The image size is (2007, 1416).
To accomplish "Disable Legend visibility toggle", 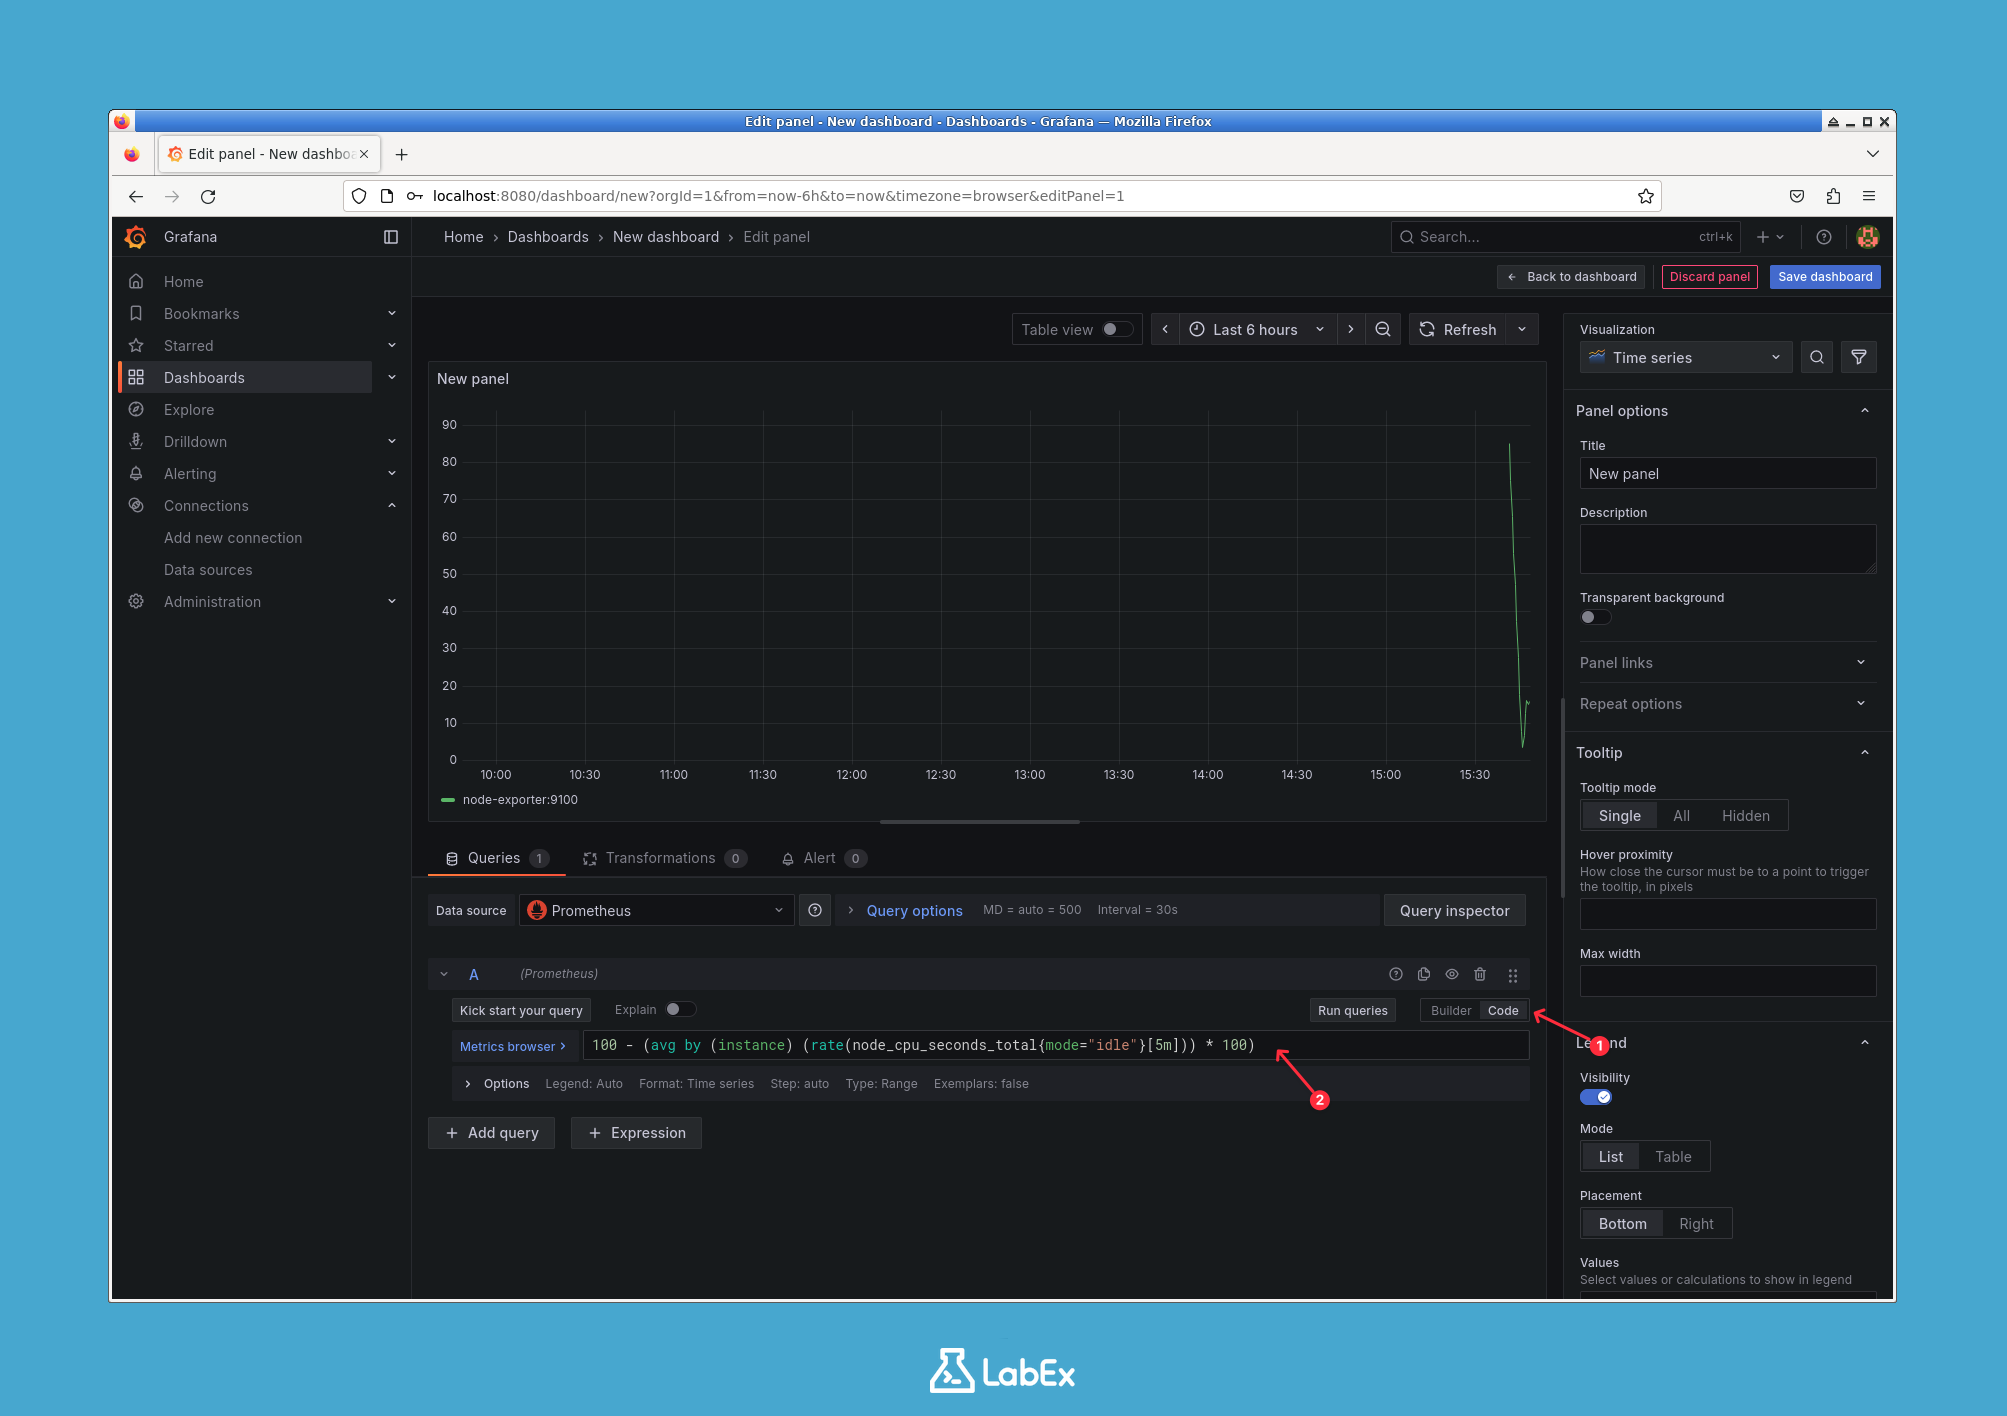I will (1595, 1097).
